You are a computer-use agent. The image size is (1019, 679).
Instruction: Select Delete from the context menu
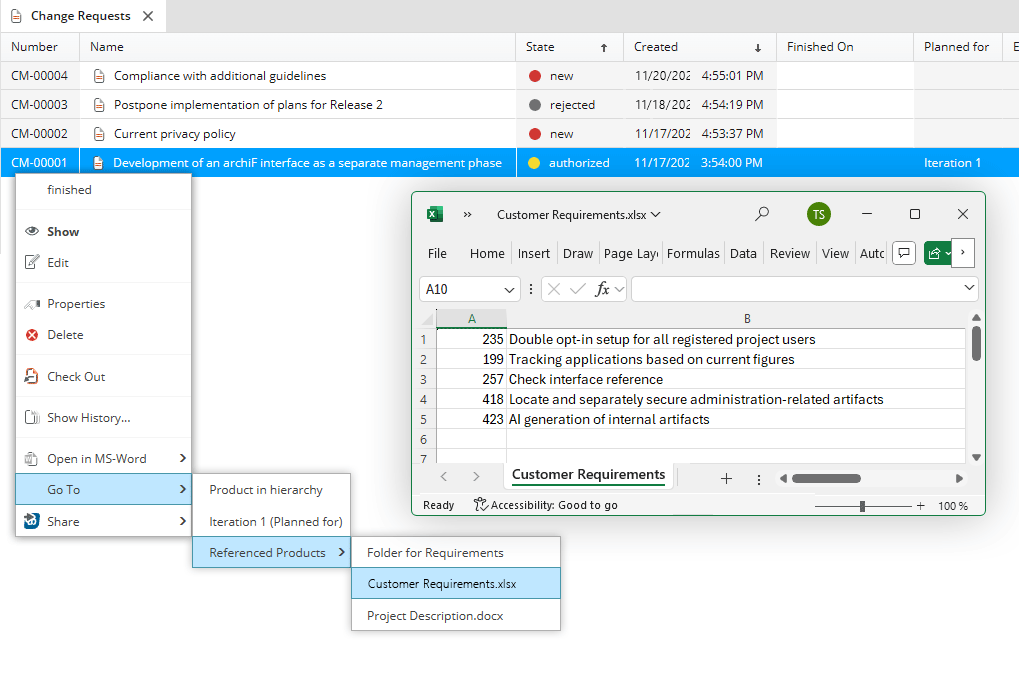[65, 335]
